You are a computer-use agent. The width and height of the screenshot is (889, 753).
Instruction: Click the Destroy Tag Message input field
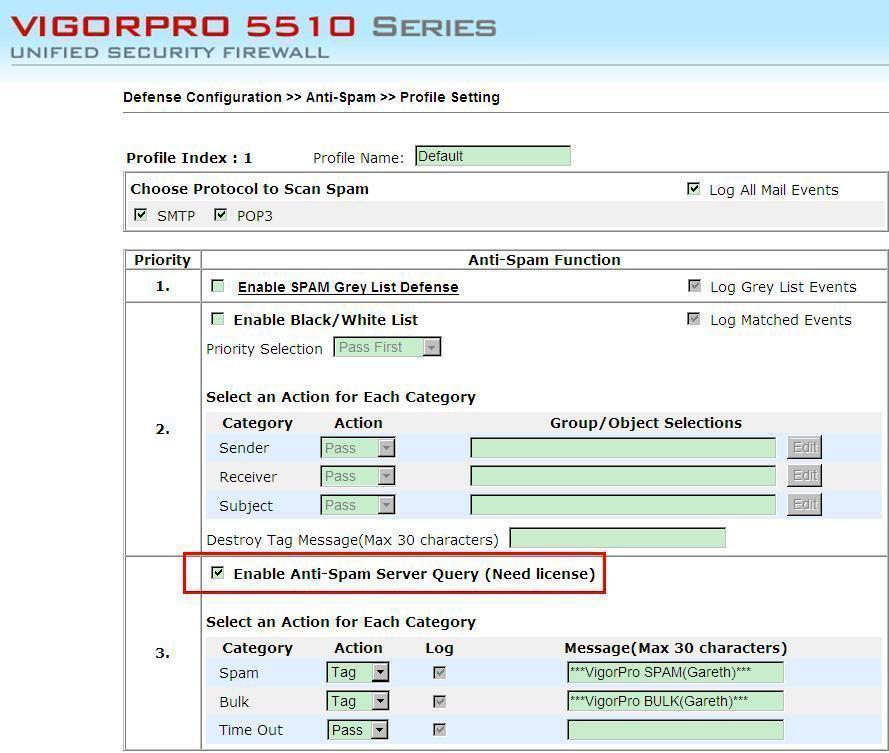pyautogui.click(x=617, y=538)
